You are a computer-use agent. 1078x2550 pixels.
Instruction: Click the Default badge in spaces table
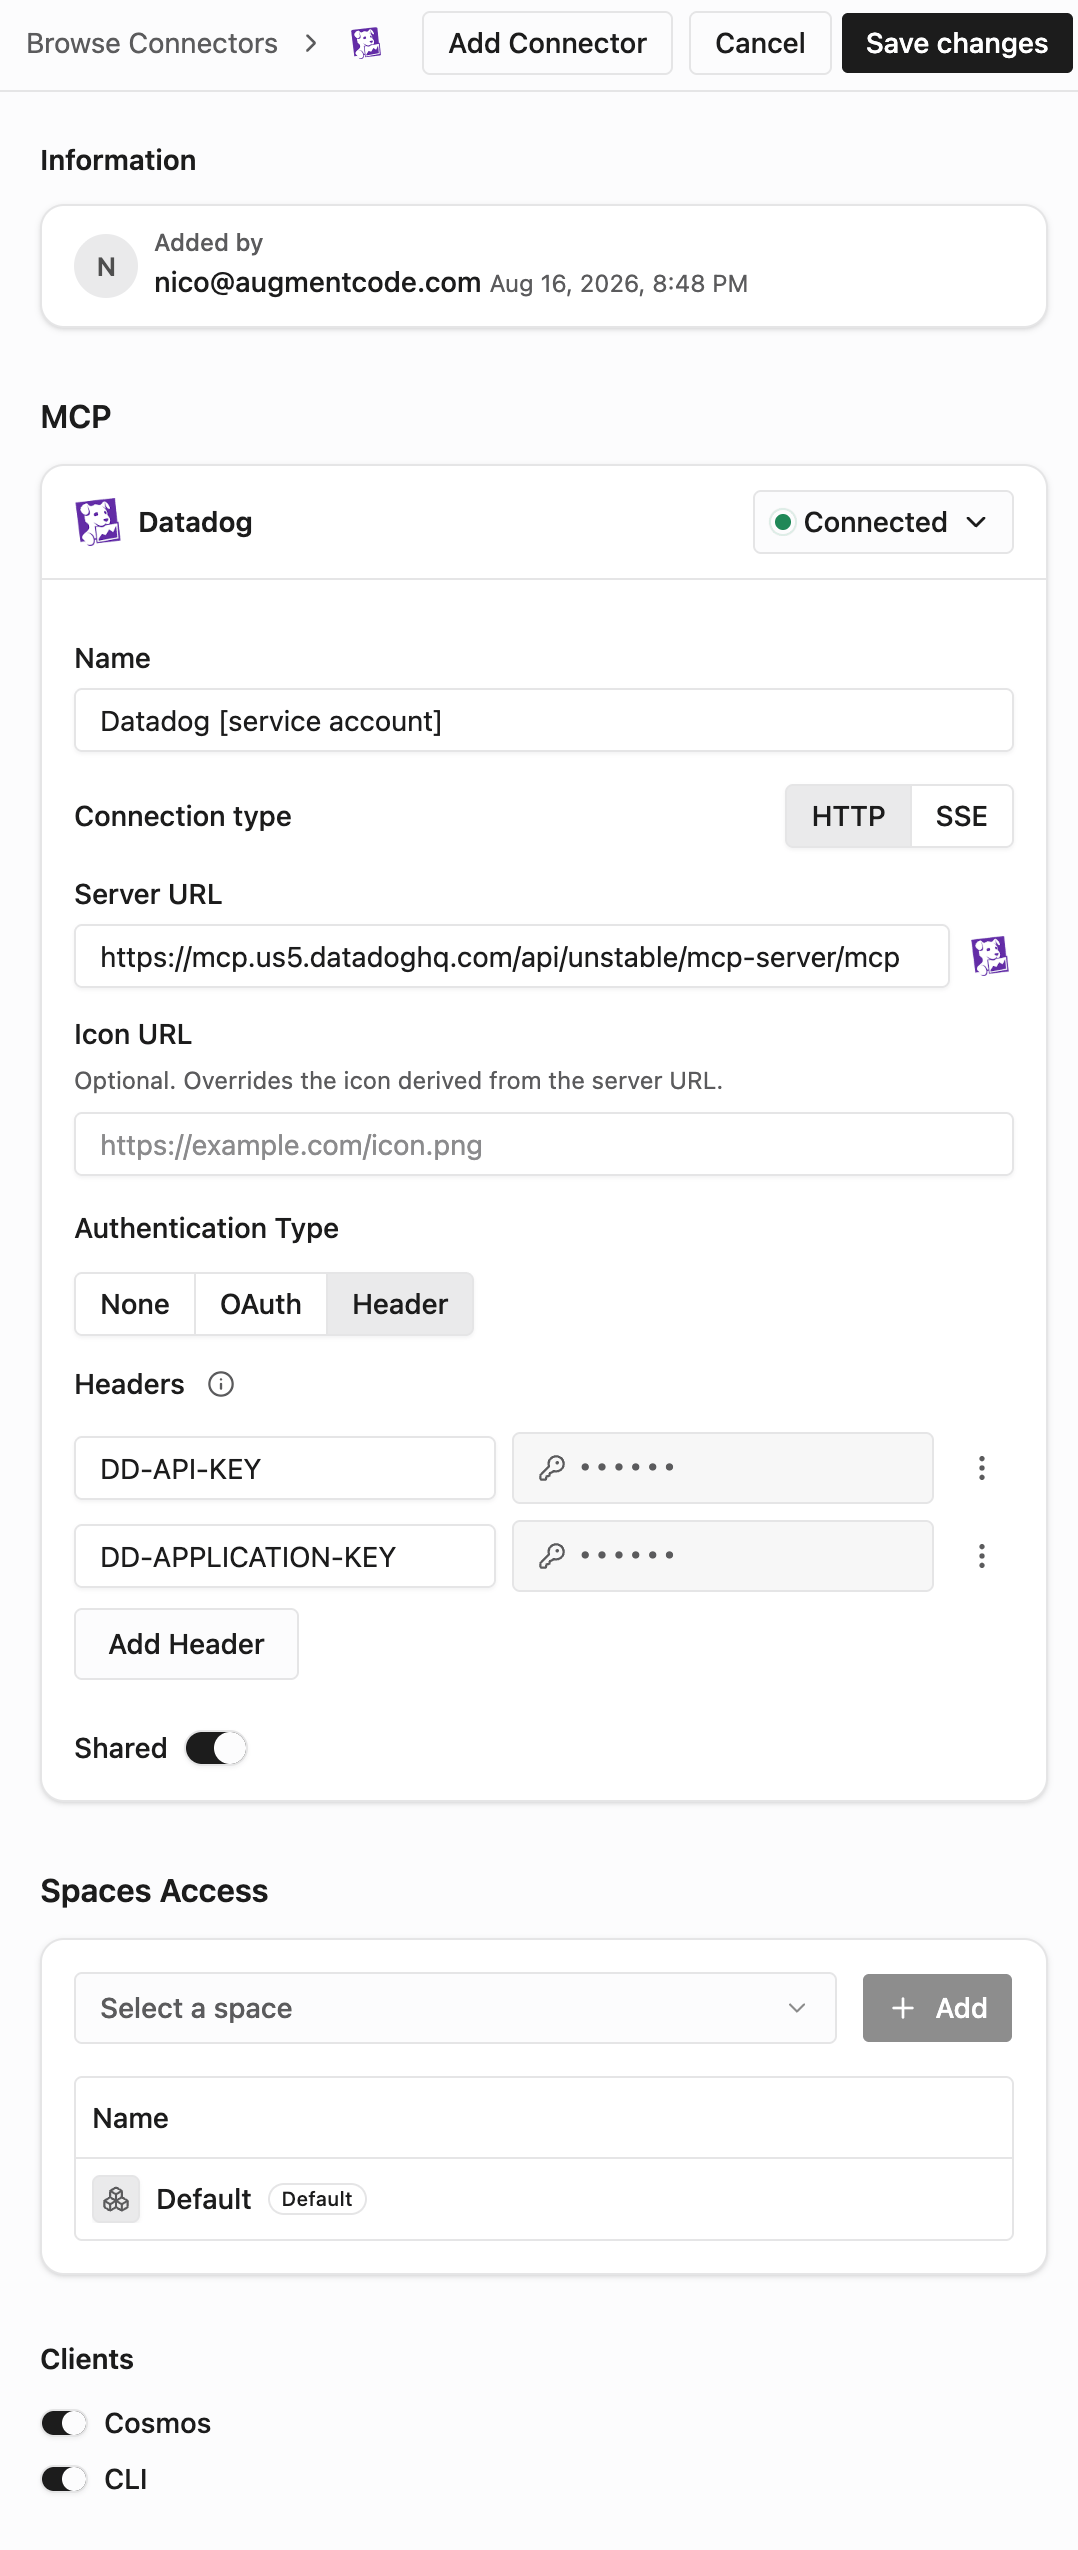click(x=317, y=2199)
